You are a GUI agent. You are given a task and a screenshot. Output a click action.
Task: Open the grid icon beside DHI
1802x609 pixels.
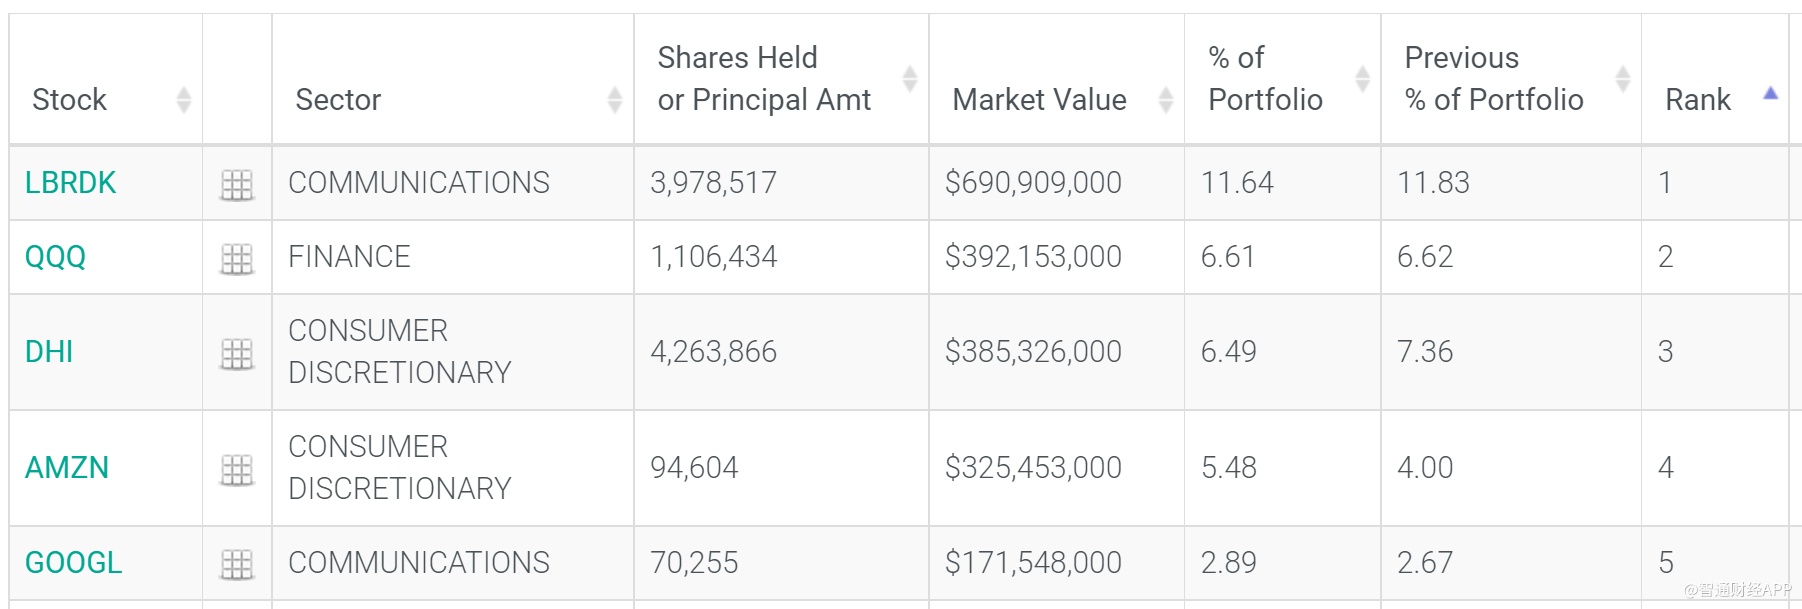(237, 354)
